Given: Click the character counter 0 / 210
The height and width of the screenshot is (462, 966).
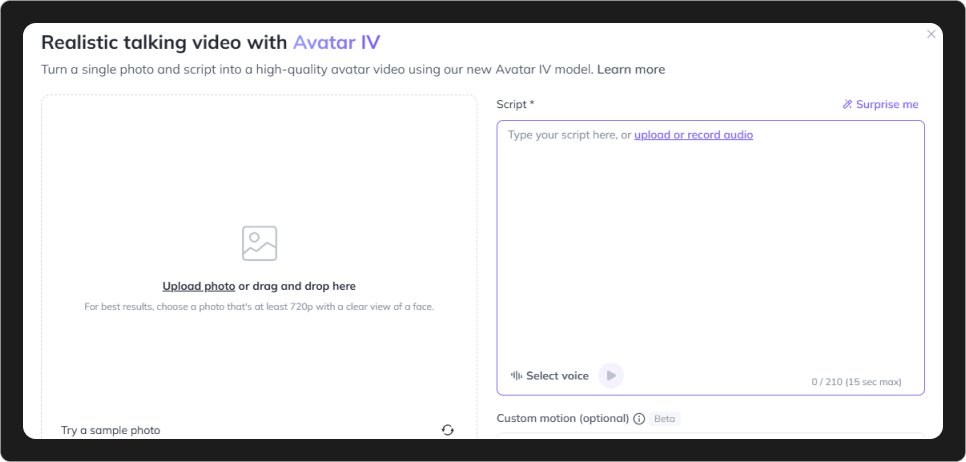Looking at the screenshot, I should click(856, 382).
